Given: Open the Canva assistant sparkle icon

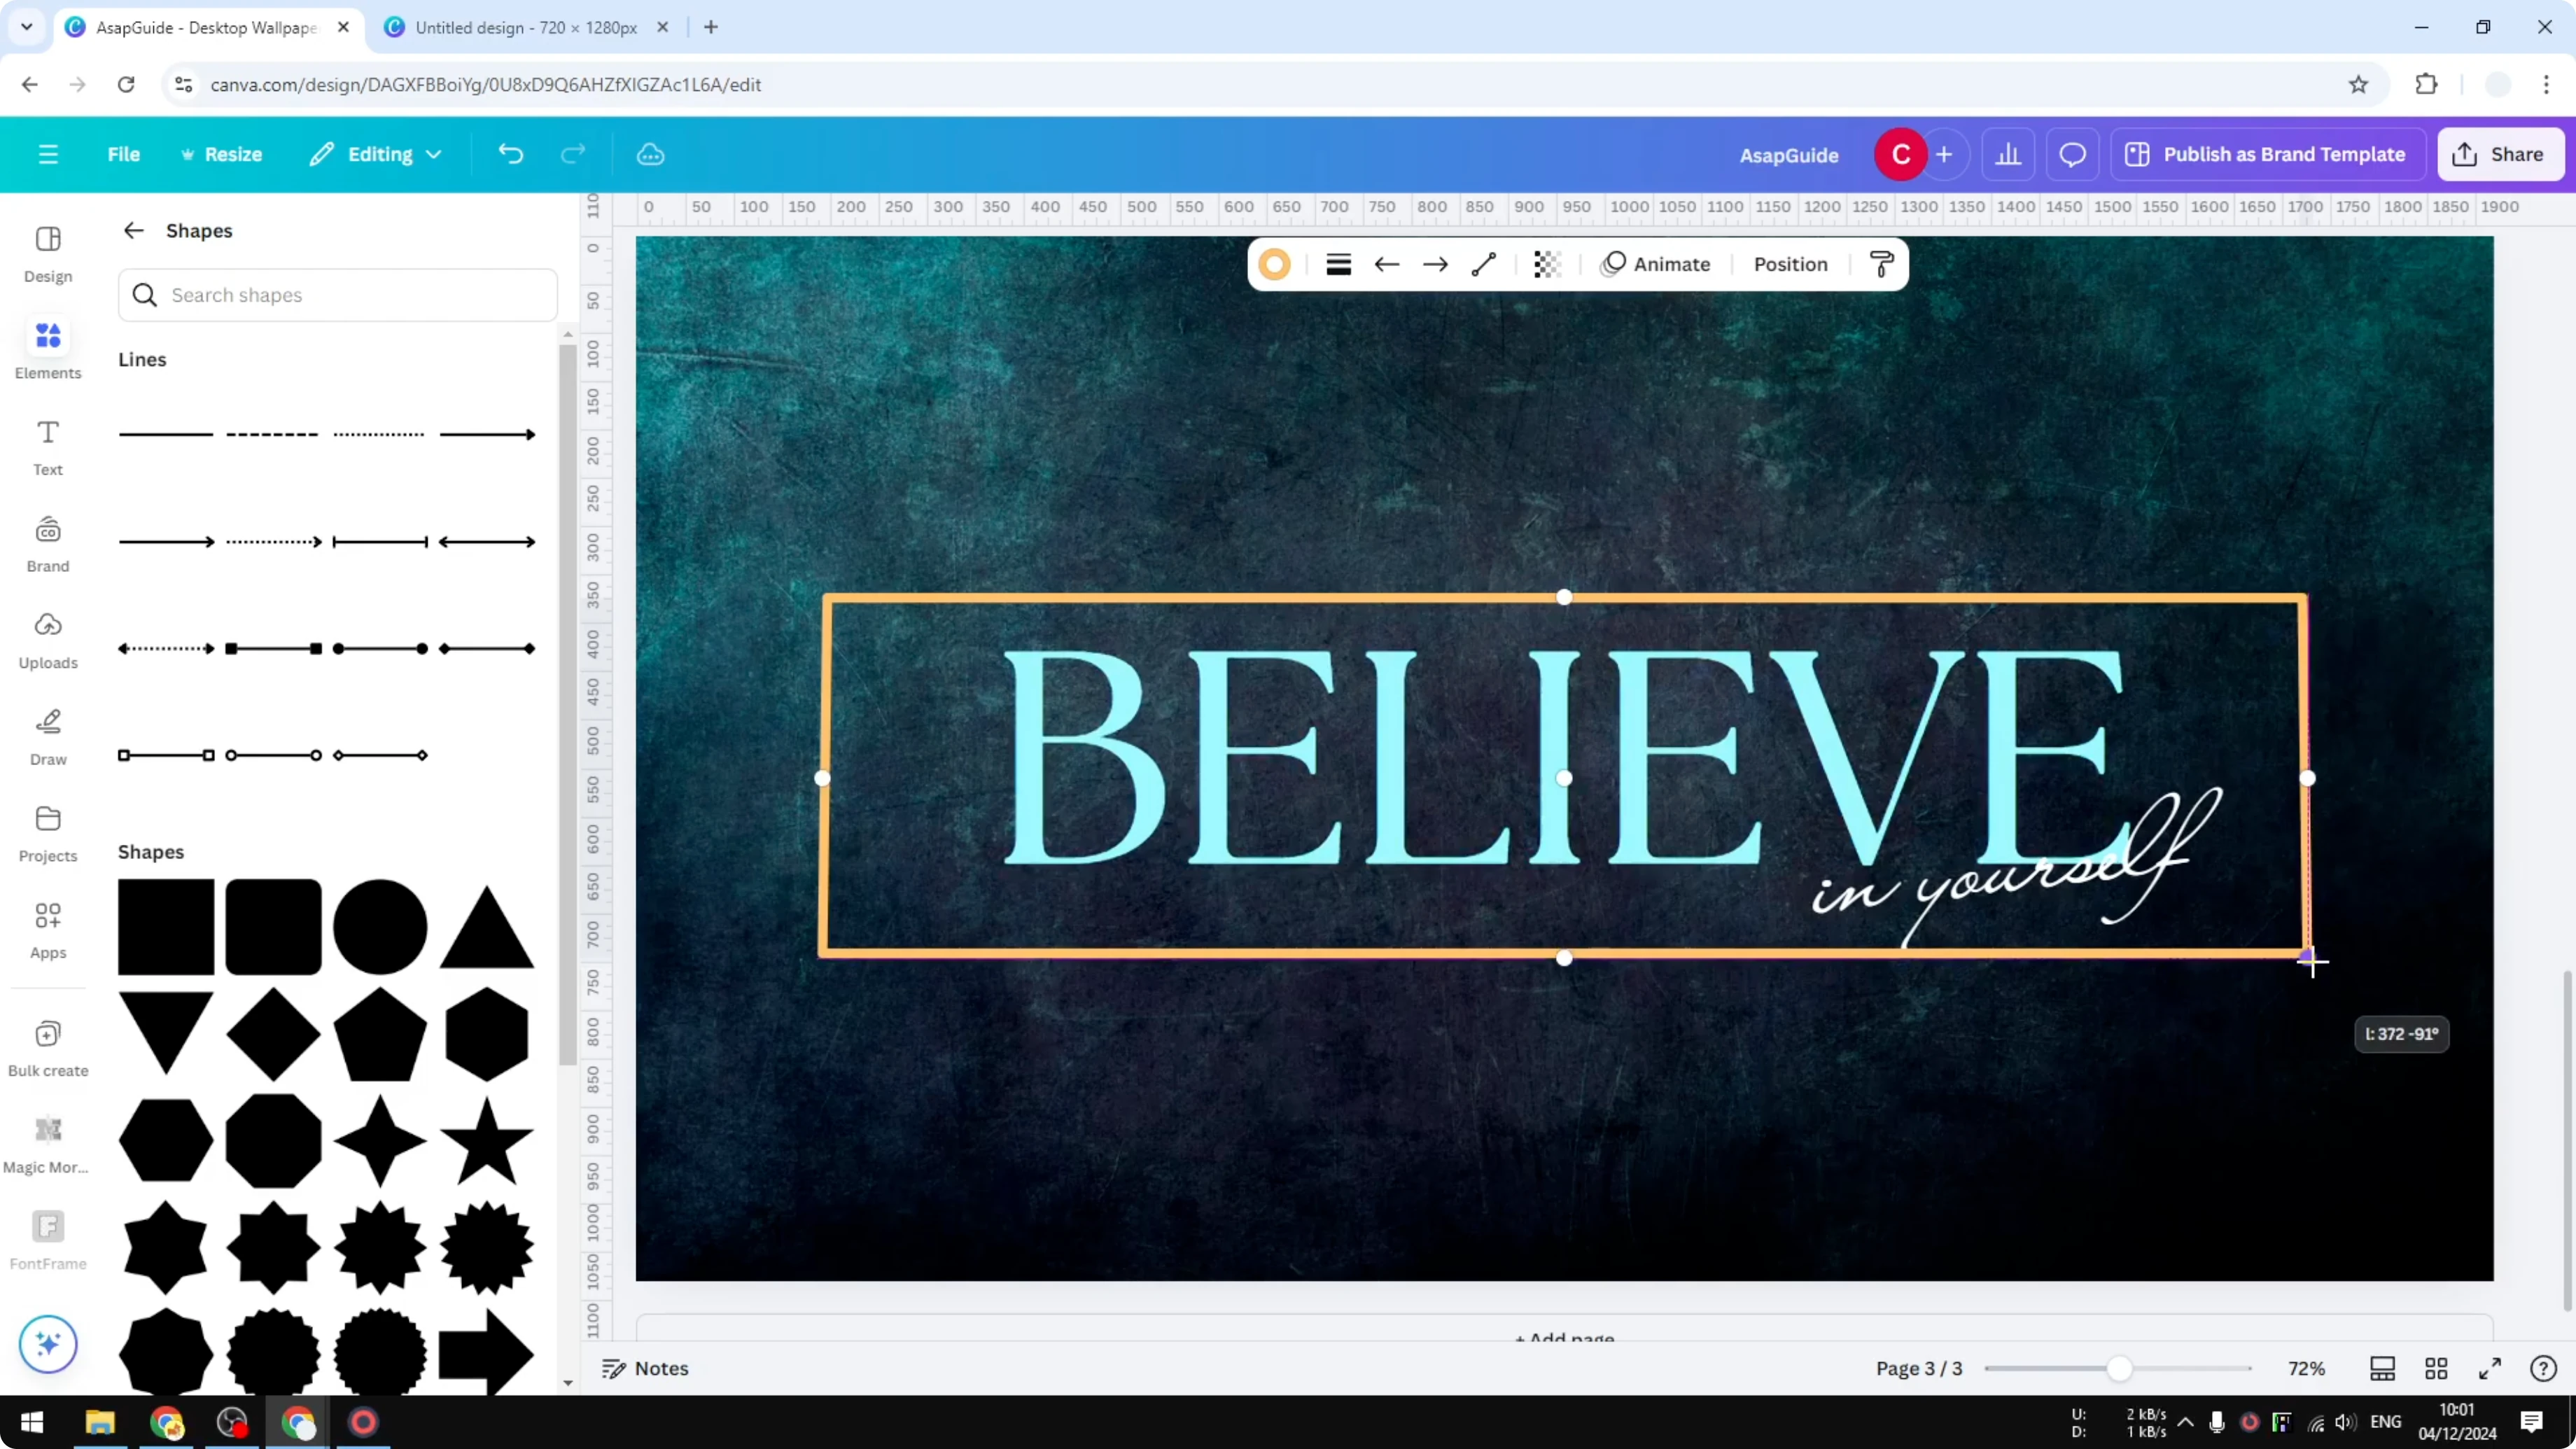Looking at the screenshot, I should (x=47, y=1344).
